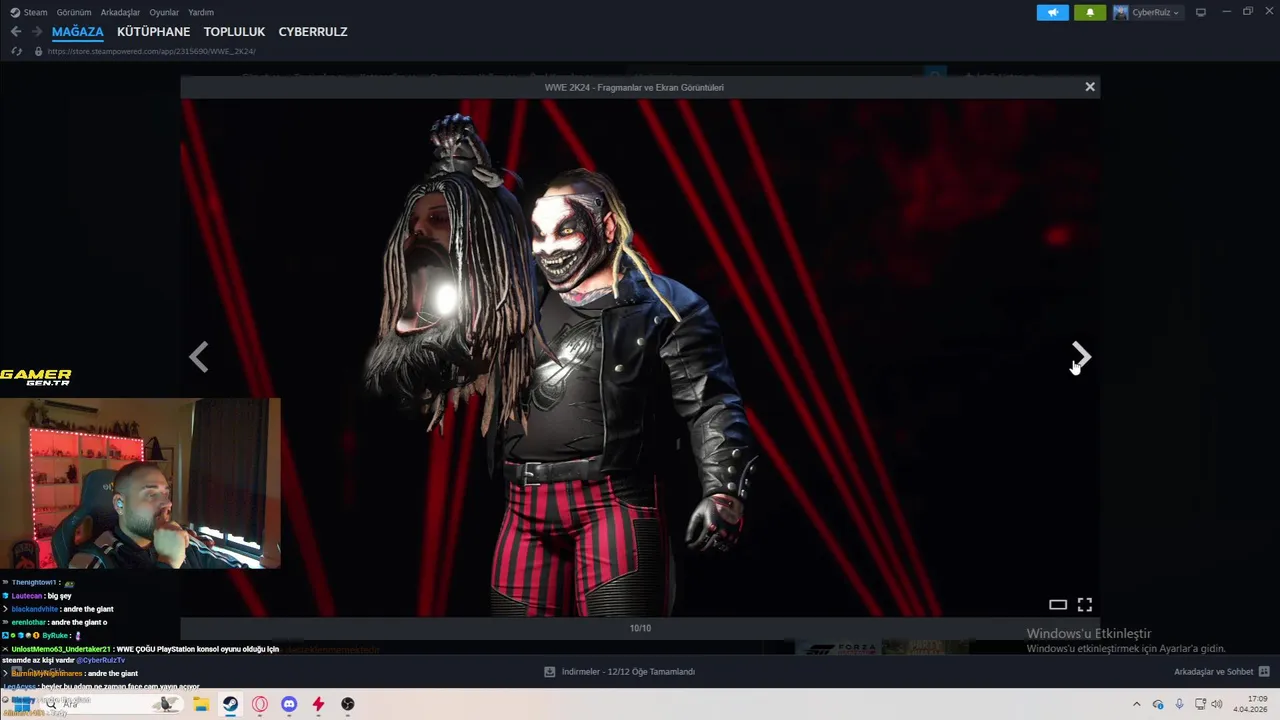Screen dimensions: 1280x720
Task: Click the downloads tray icon
Action: point(549,671)
